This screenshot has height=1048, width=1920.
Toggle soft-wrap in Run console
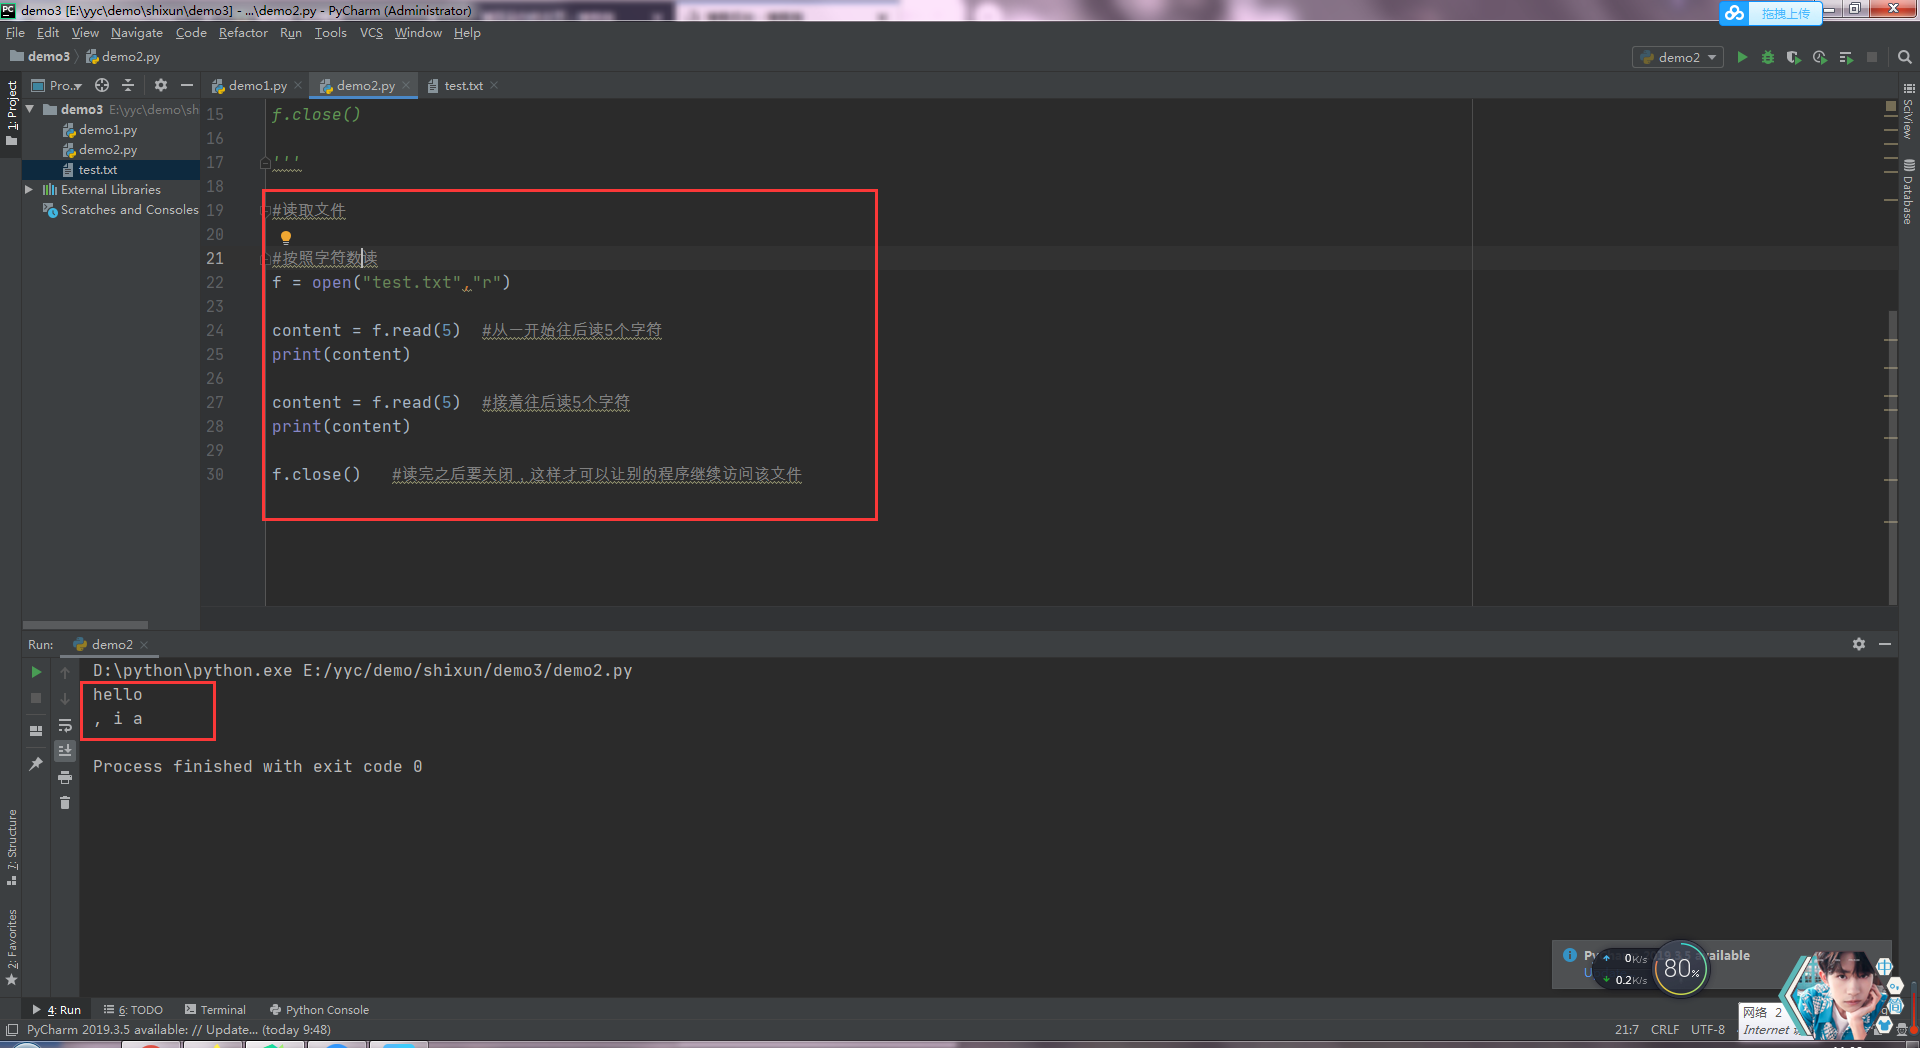[65, 725]
